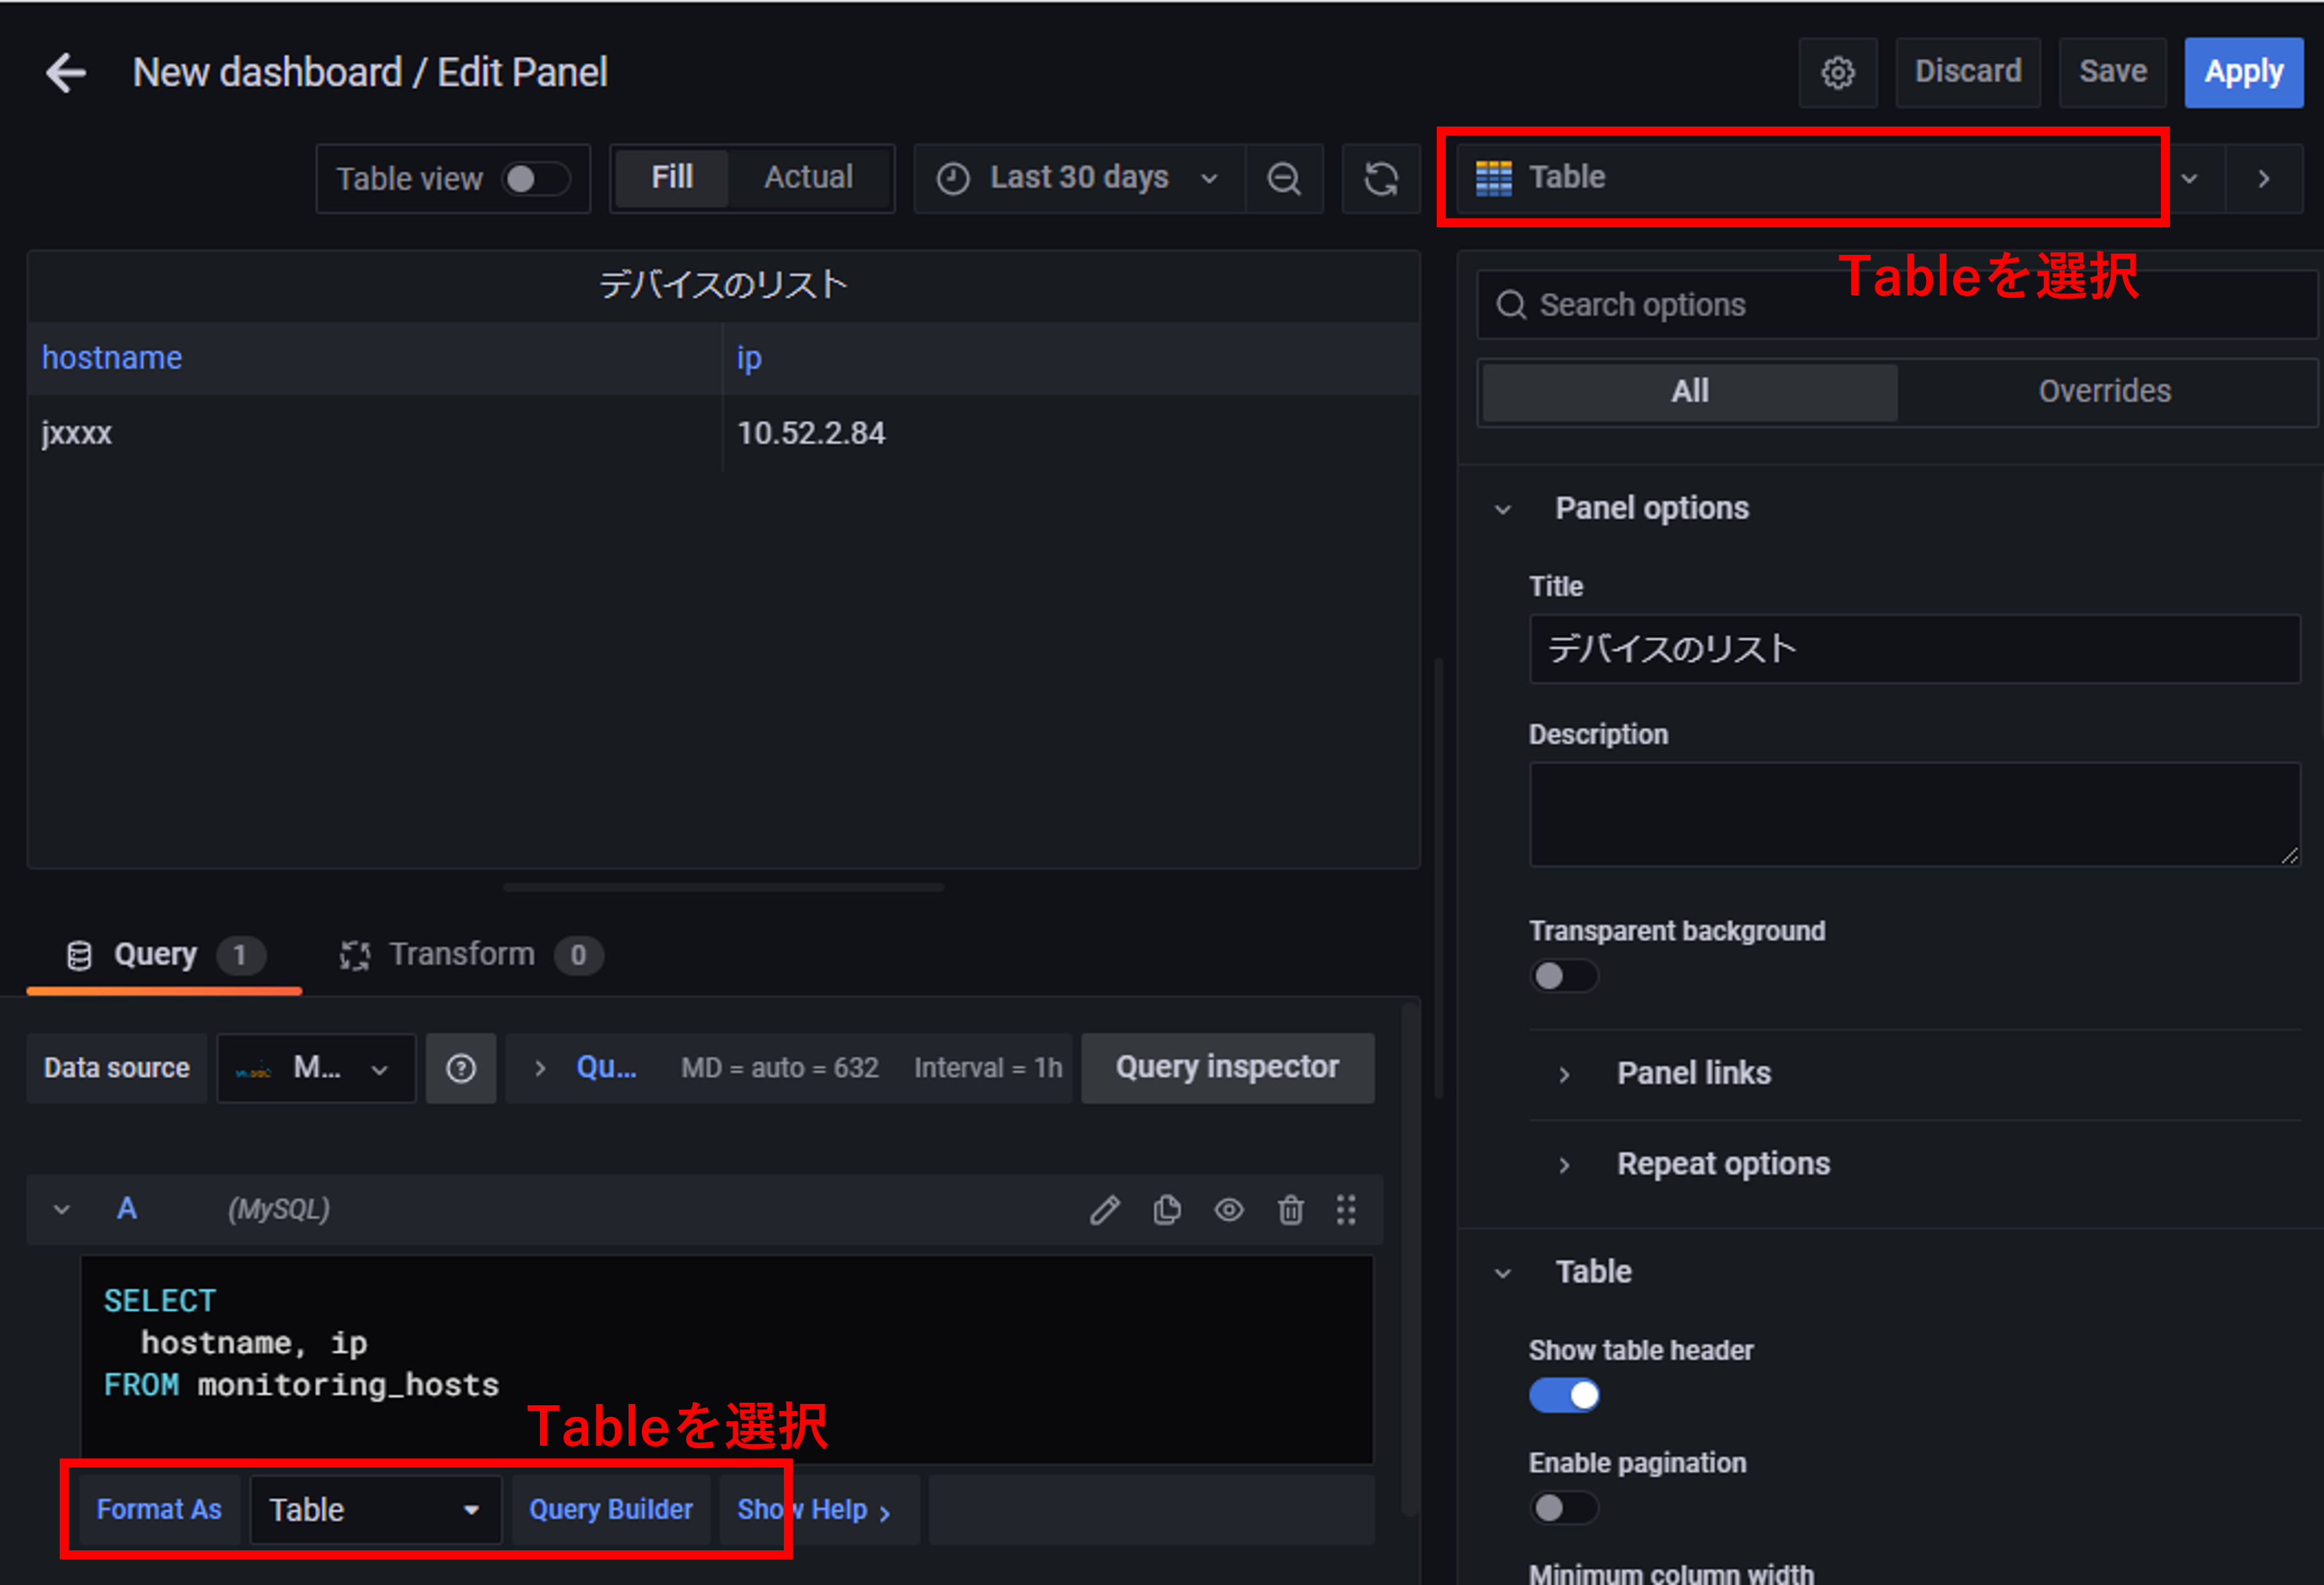Delete query A with the trash icon
This screenshot has height=1585, width=2324.
(1291, 1210)
